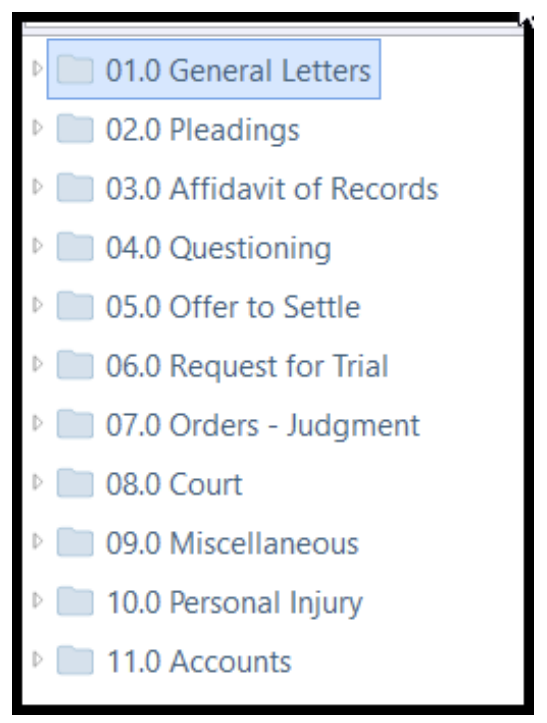Screen dimensions: 547x723
Task: Select the 09.0 Miscellaneous label
Action: pyautogui.click(x=232, y=543)
